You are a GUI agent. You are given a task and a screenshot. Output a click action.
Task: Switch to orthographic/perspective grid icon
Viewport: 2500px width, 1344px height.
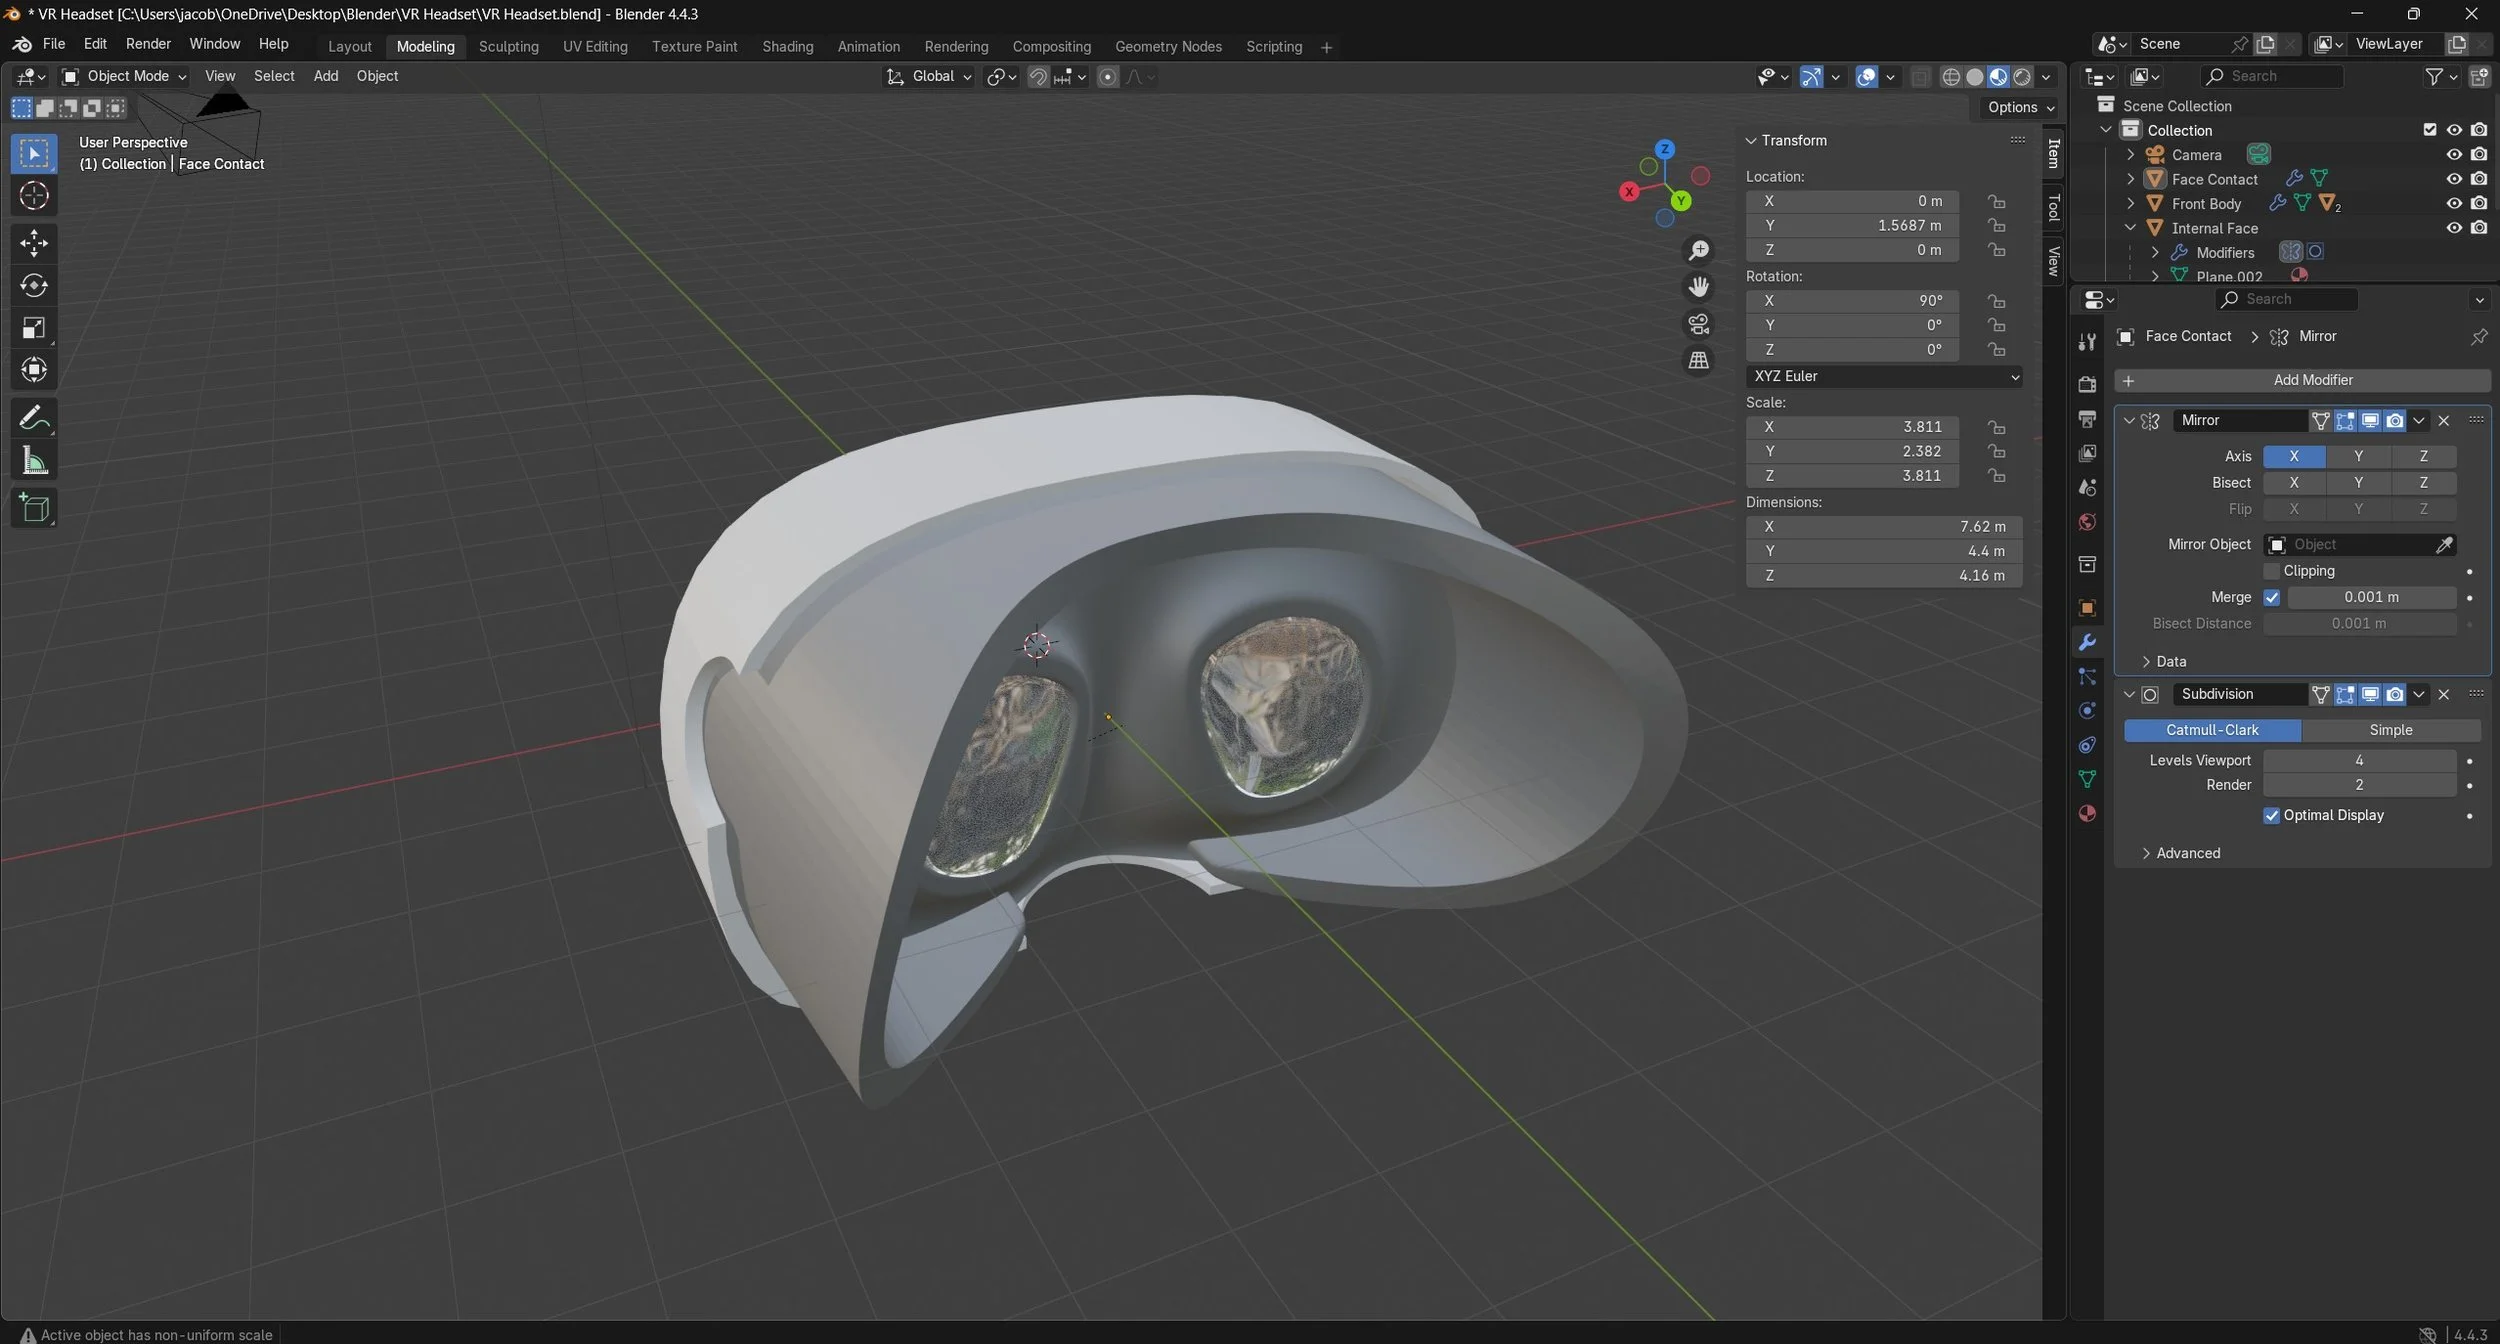[1699, 361]
